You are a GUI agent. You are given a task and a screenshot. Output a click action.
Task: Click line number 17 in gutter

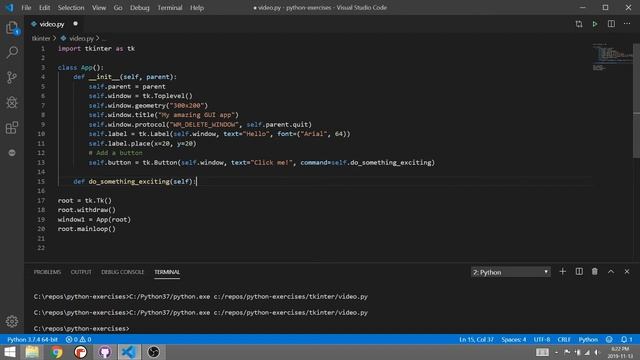41,200
